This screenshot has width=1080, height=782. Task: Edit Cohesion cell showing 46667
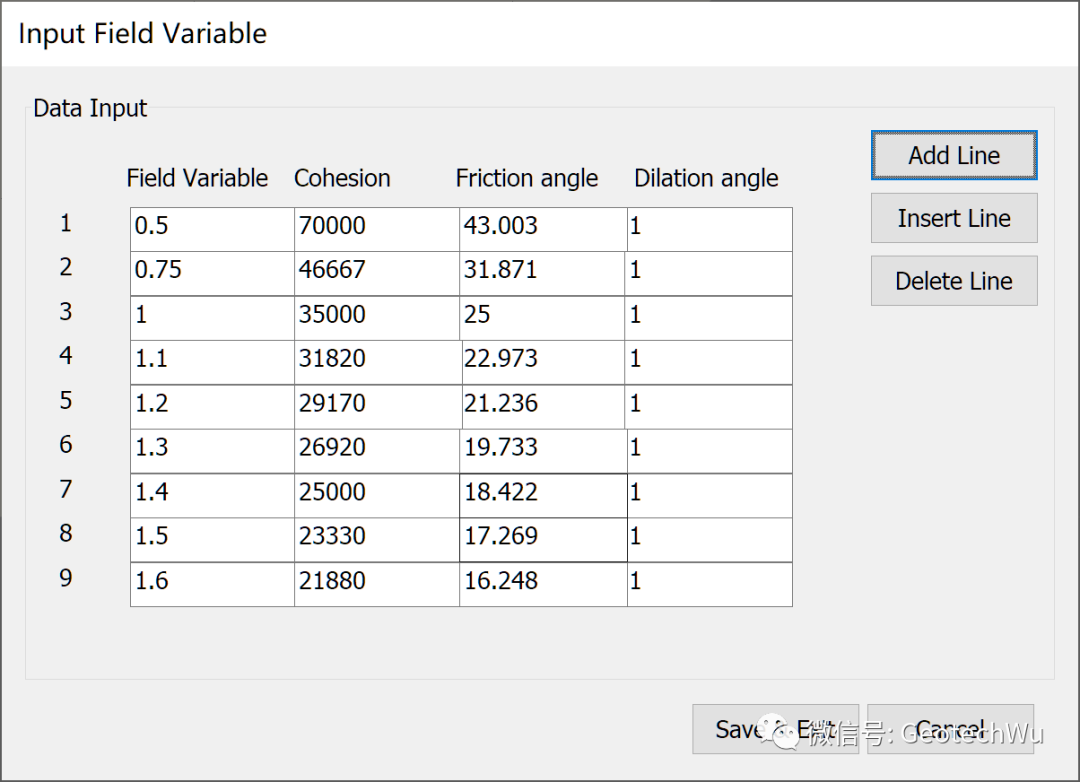point(377,274)
